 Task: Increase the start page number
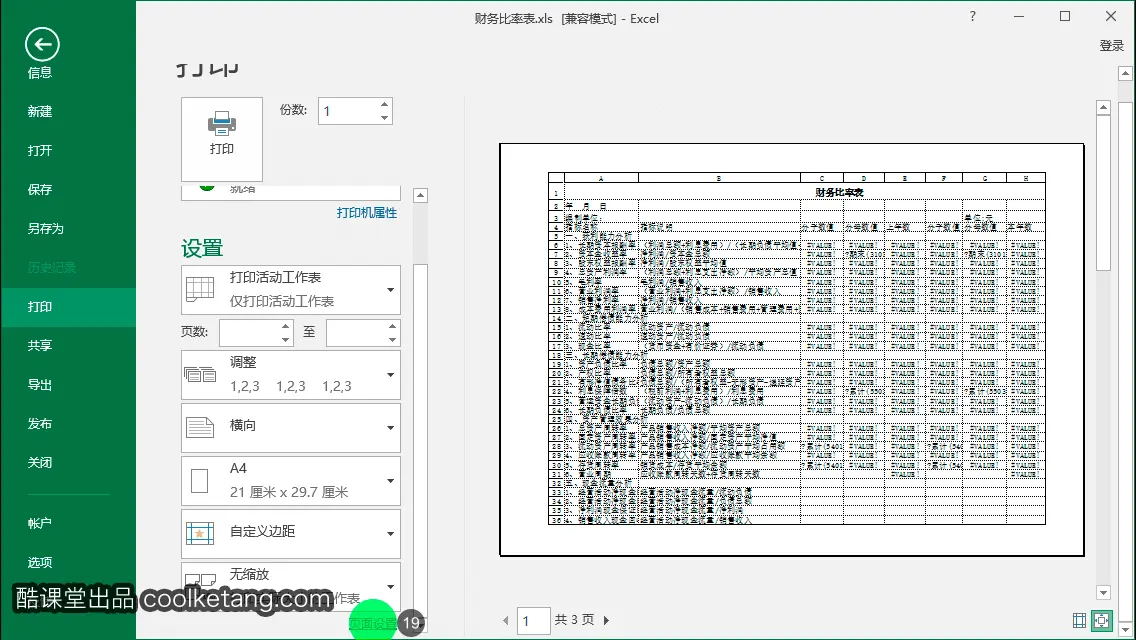tap(285, 326)
